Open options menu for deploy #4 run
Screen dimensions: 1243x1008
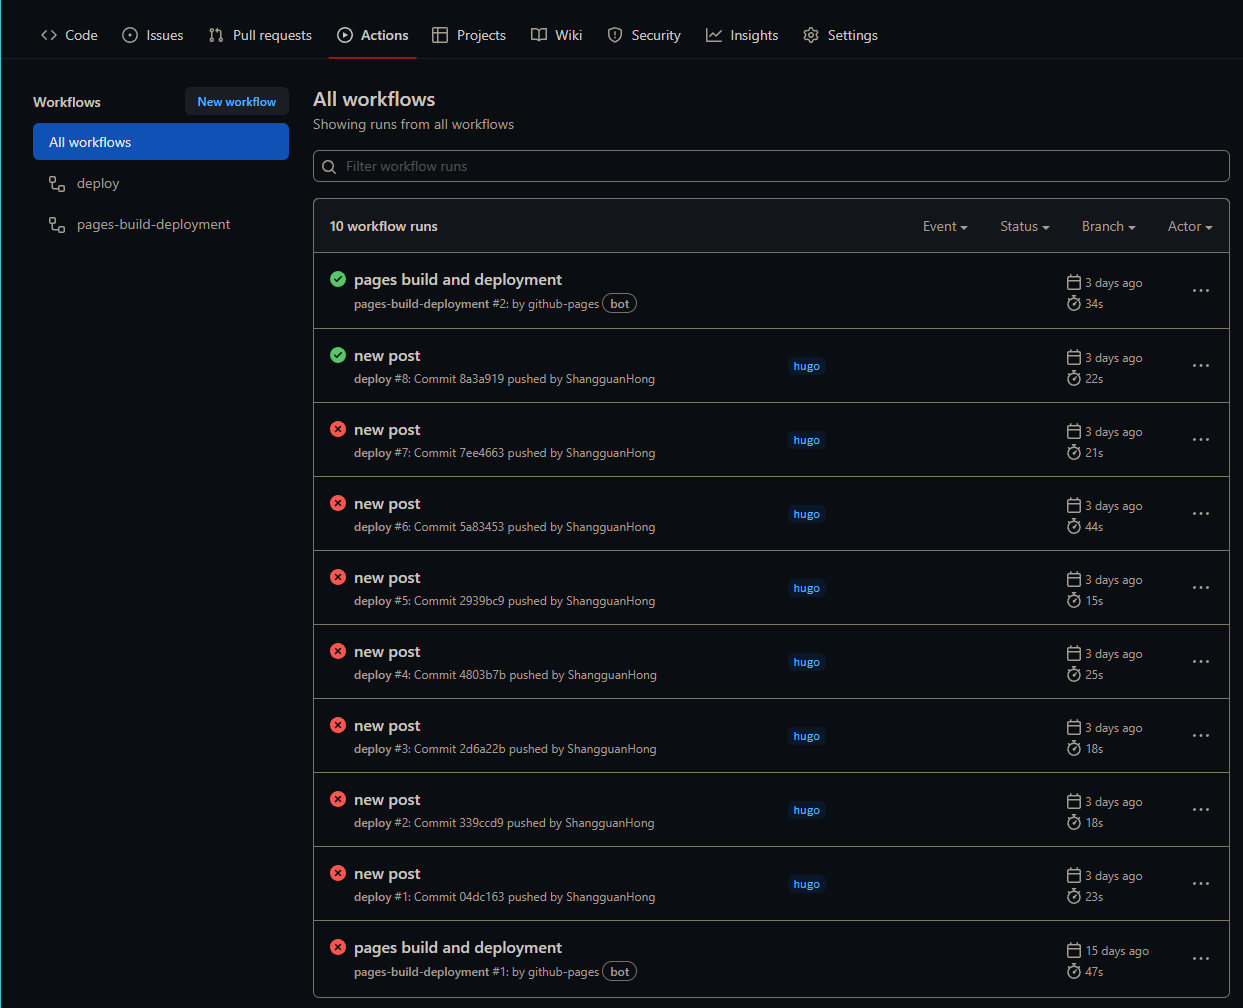coord(1201,662)
